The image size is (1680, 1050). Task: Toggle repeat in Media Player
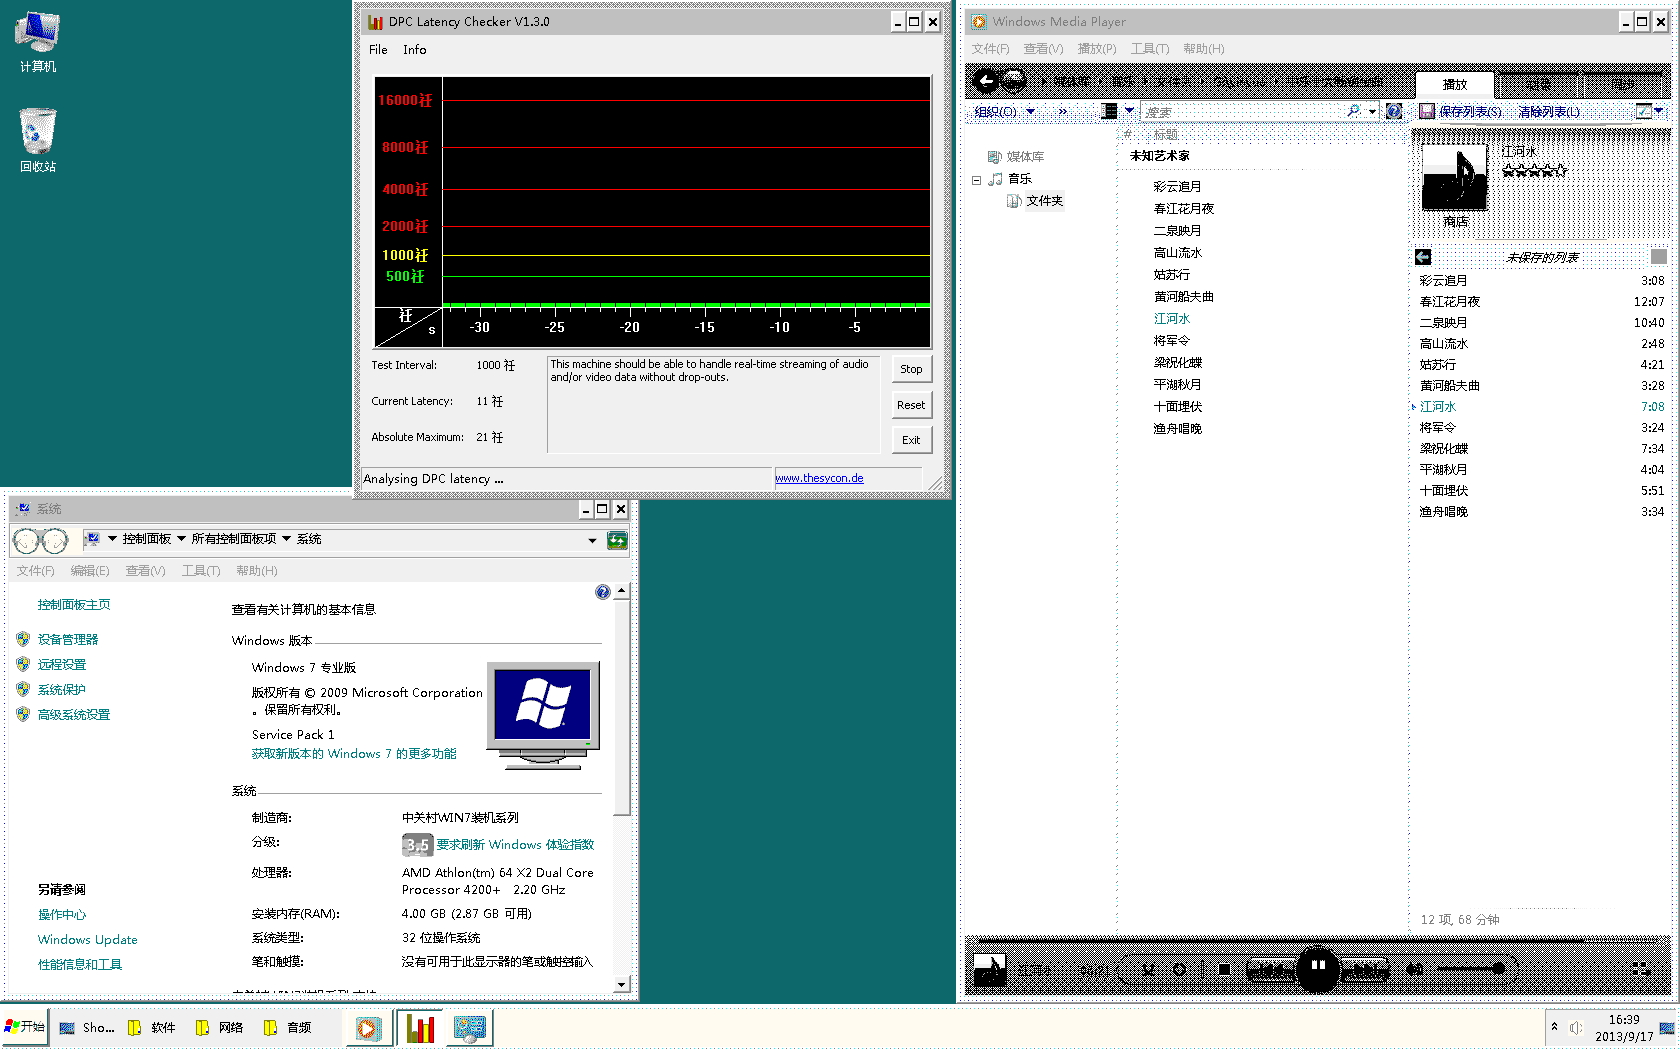coord(1179,969)
